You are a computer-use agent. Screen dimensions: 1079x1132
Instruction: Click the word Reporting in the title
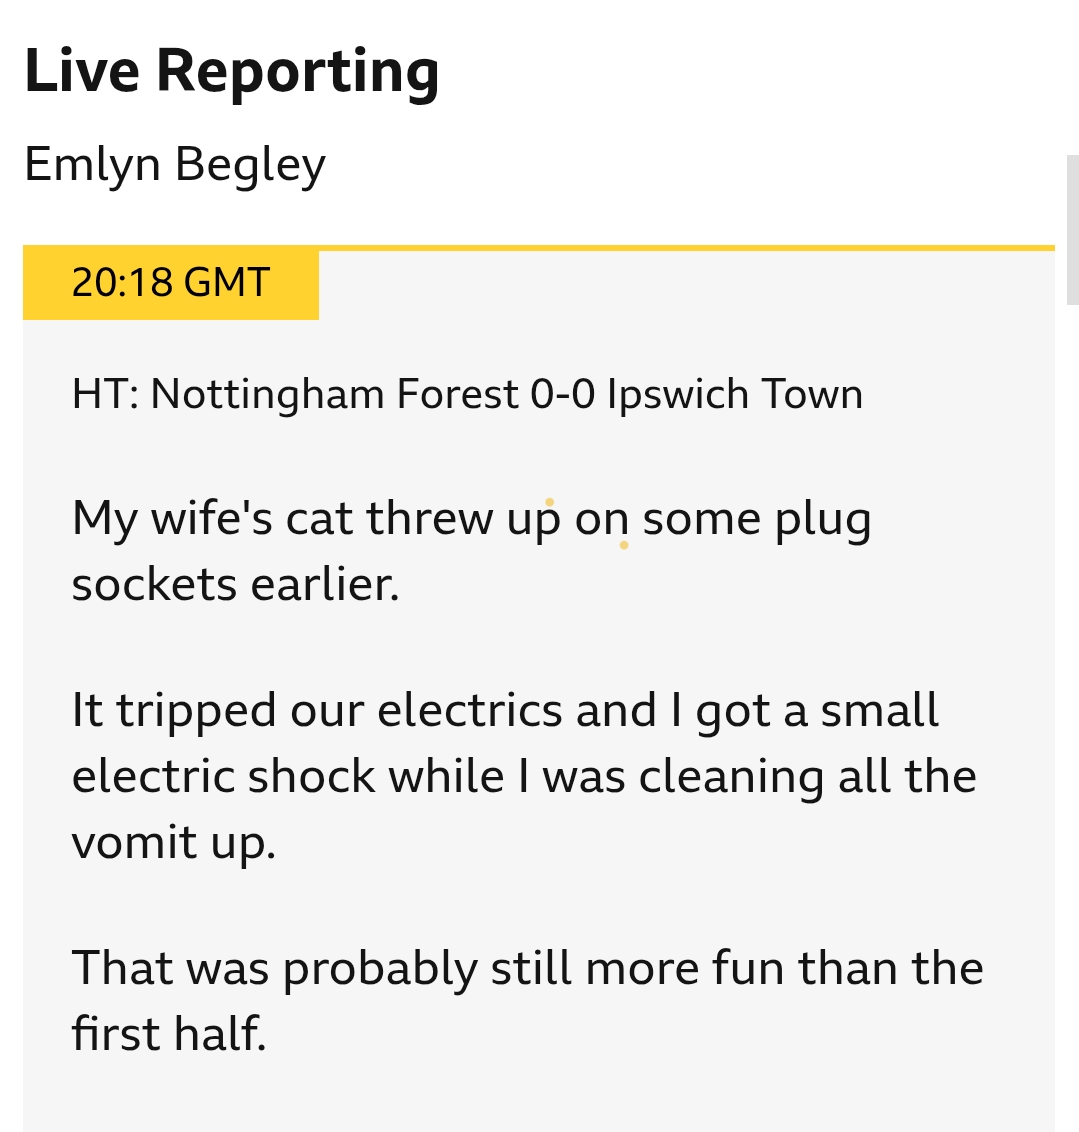[x=297, y=72]
